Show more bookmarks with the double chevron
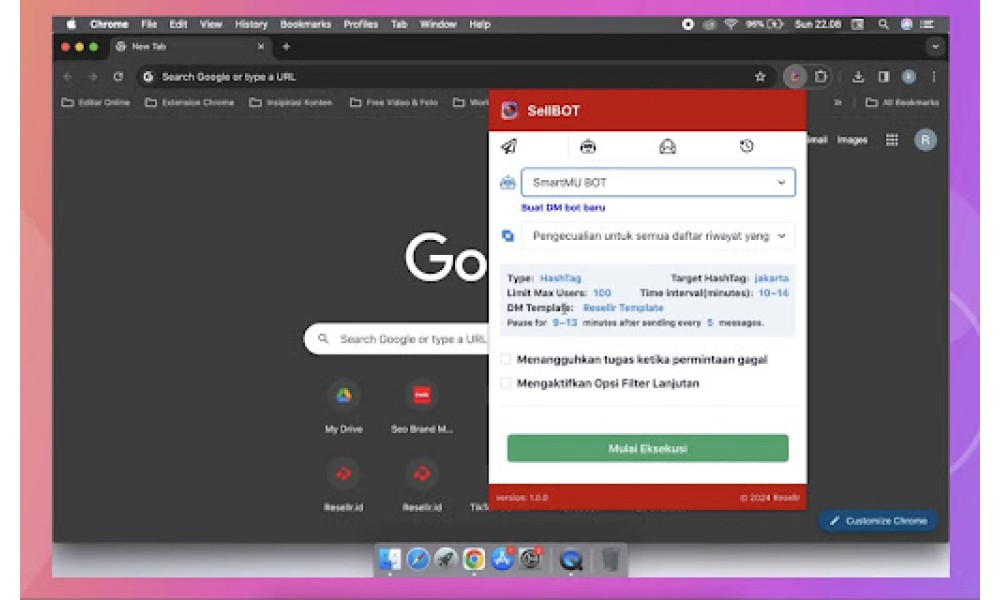Viewport: 1000px width, 600px height. tap(837, 103)
